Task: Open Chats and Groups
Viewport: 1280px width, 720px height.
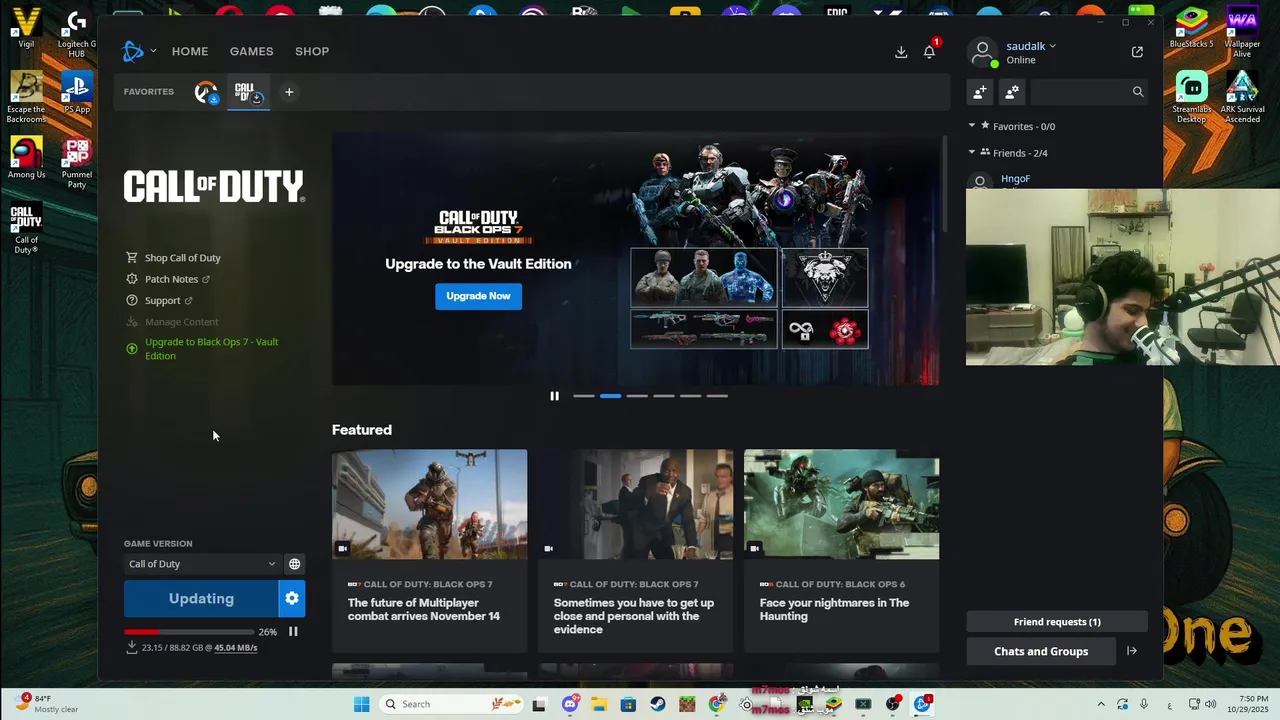Action: pyautogui.click(x=1041, y=651)
